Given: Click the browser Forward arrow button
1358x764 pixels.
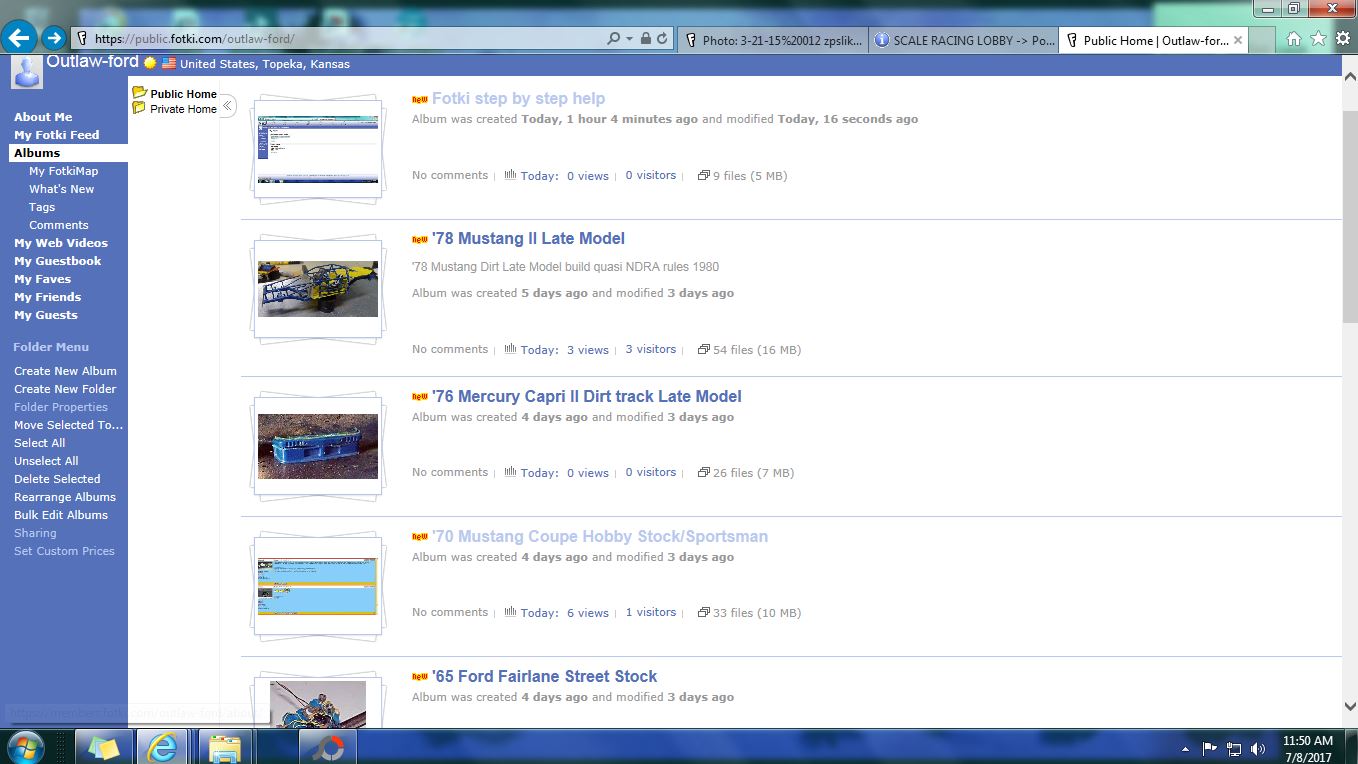Looking at the screenshot, I should (x=54, y=39).
